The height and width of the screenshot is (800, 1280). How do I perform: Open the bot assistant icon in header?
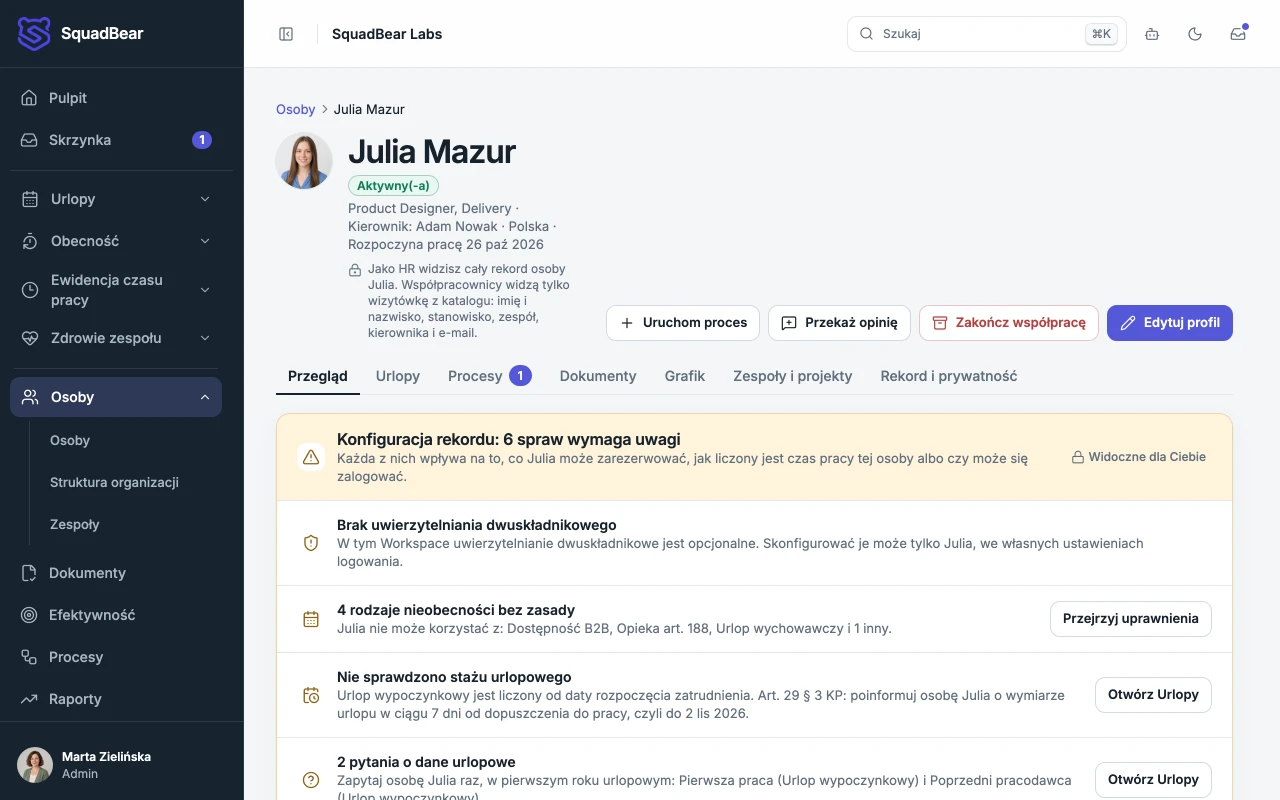click(1152, 34)
